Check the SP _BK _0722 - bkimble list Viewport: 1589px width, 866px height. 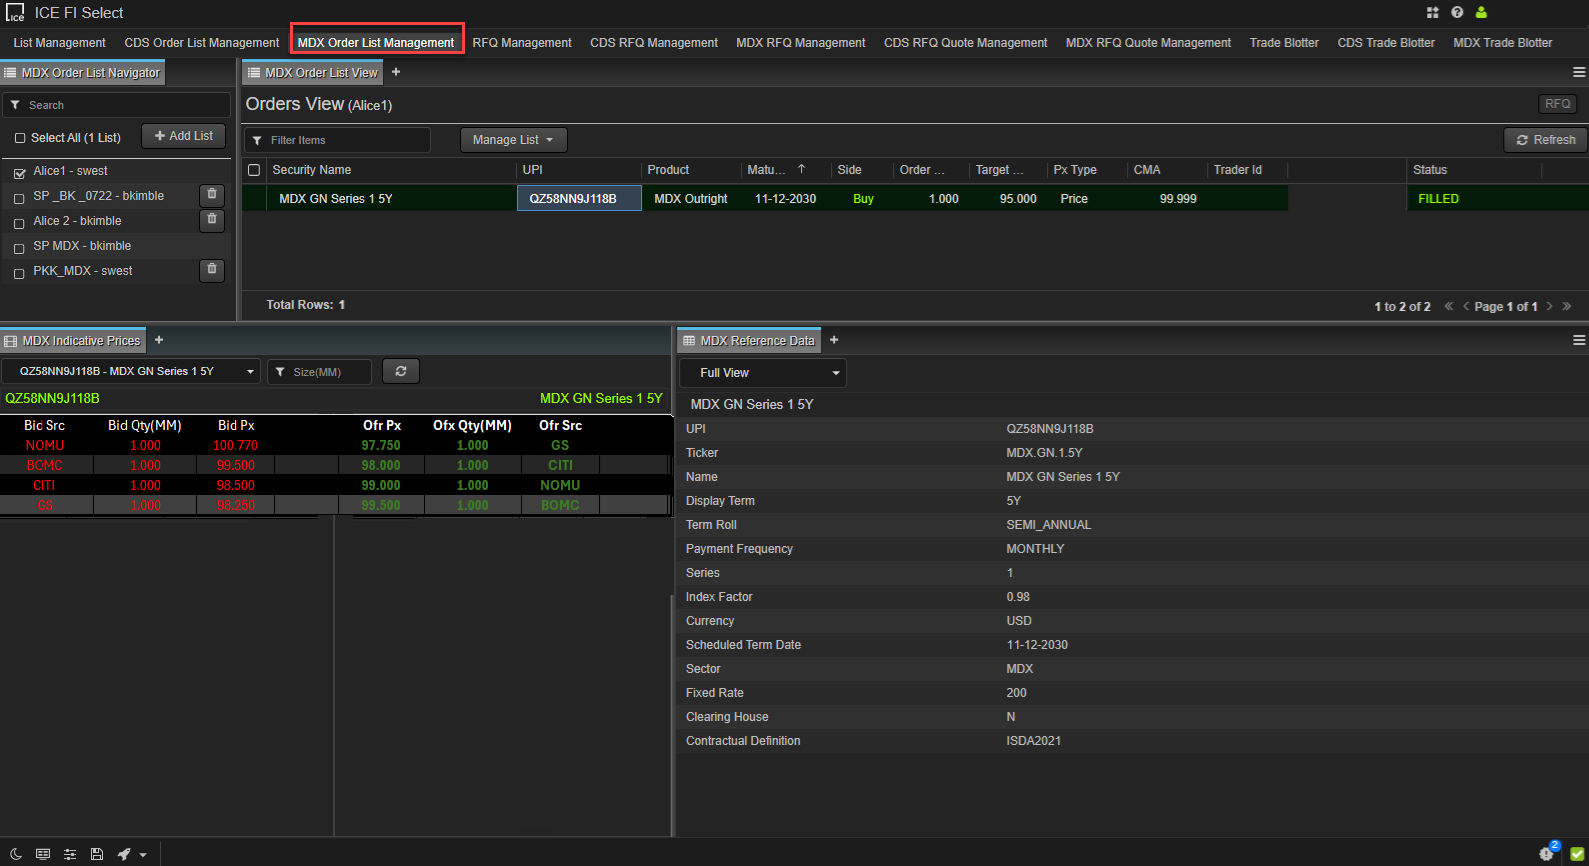[x=19, y=198]
